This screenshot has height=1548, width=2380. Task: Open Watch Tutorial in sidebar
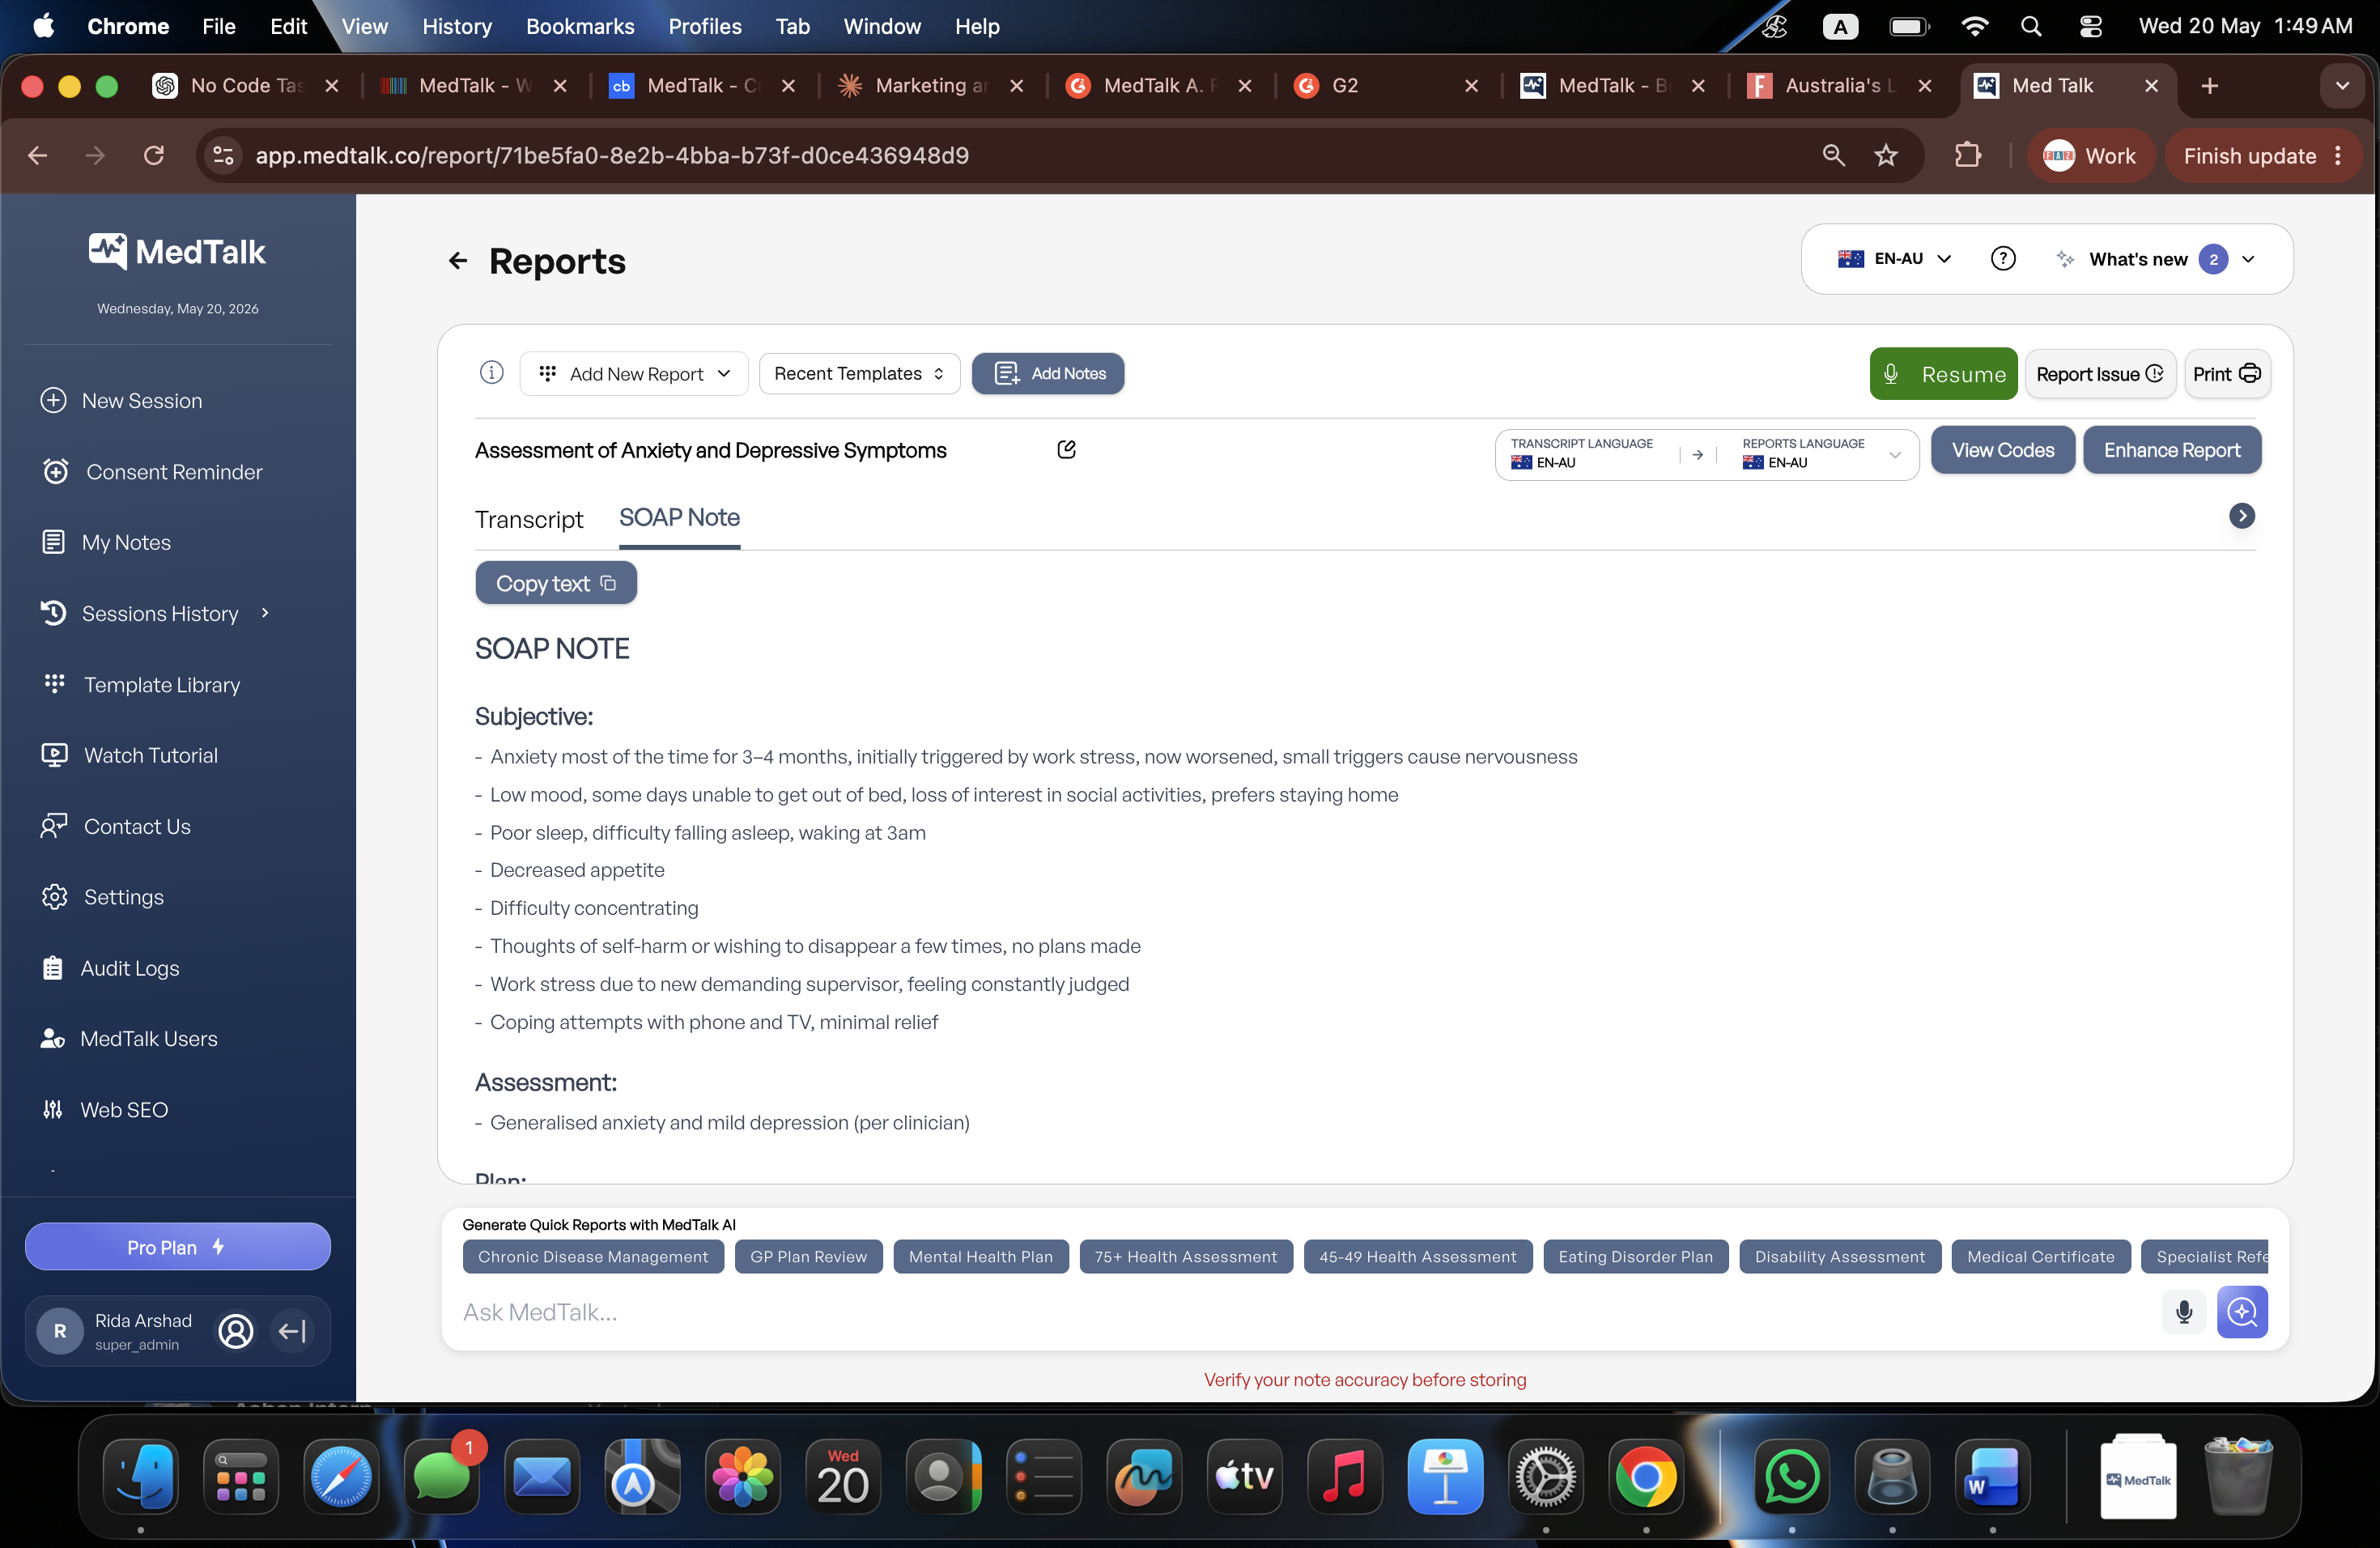point(129,756)
